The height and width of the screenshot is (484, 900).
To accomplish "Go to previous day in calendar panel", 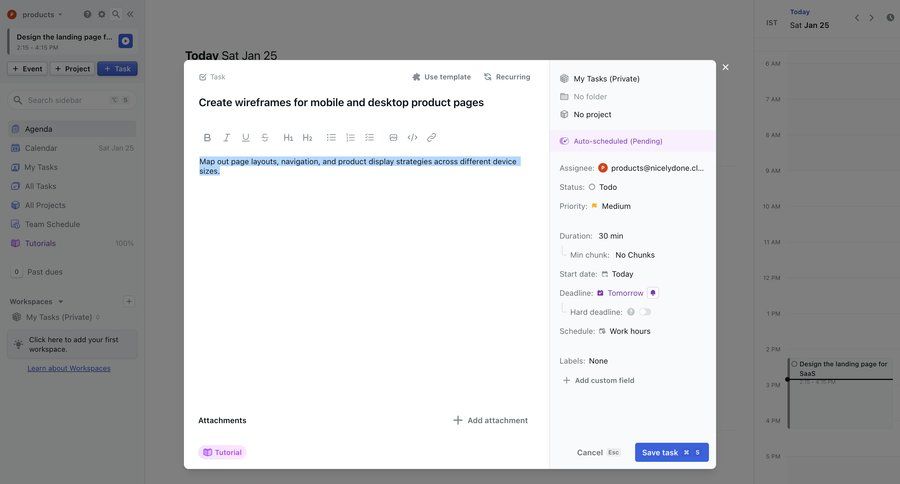I will 857,18.
